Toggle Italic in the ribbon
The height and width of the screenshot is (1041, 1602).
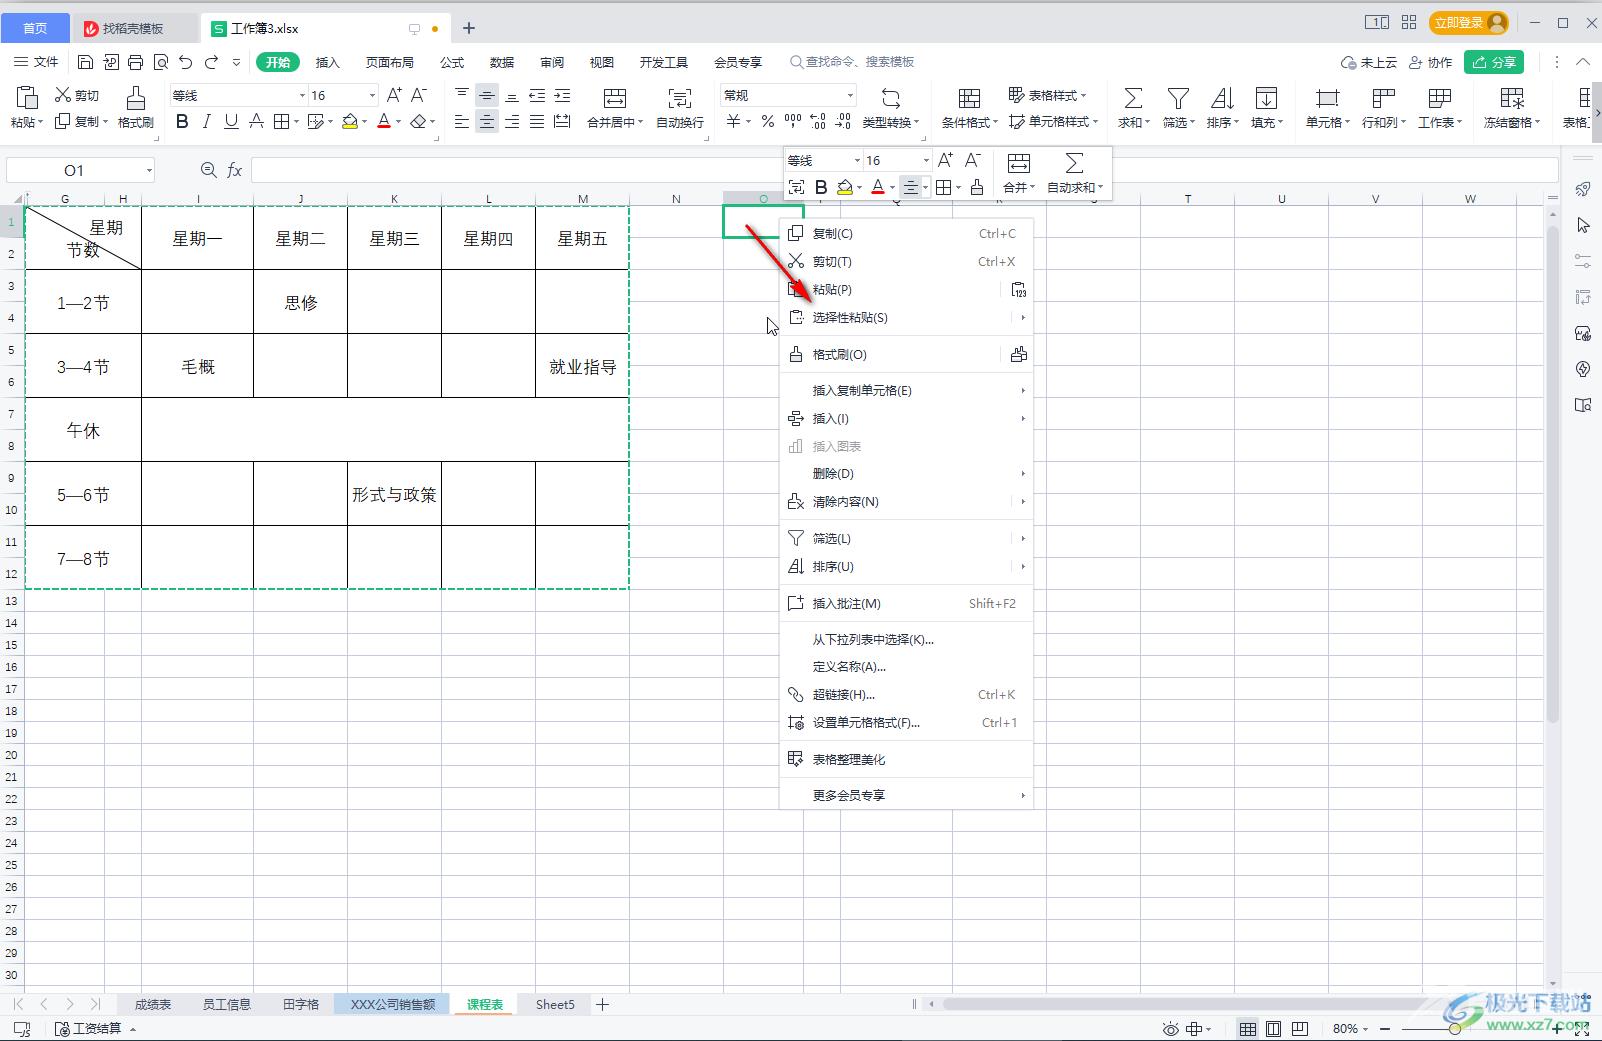point(206,122)
